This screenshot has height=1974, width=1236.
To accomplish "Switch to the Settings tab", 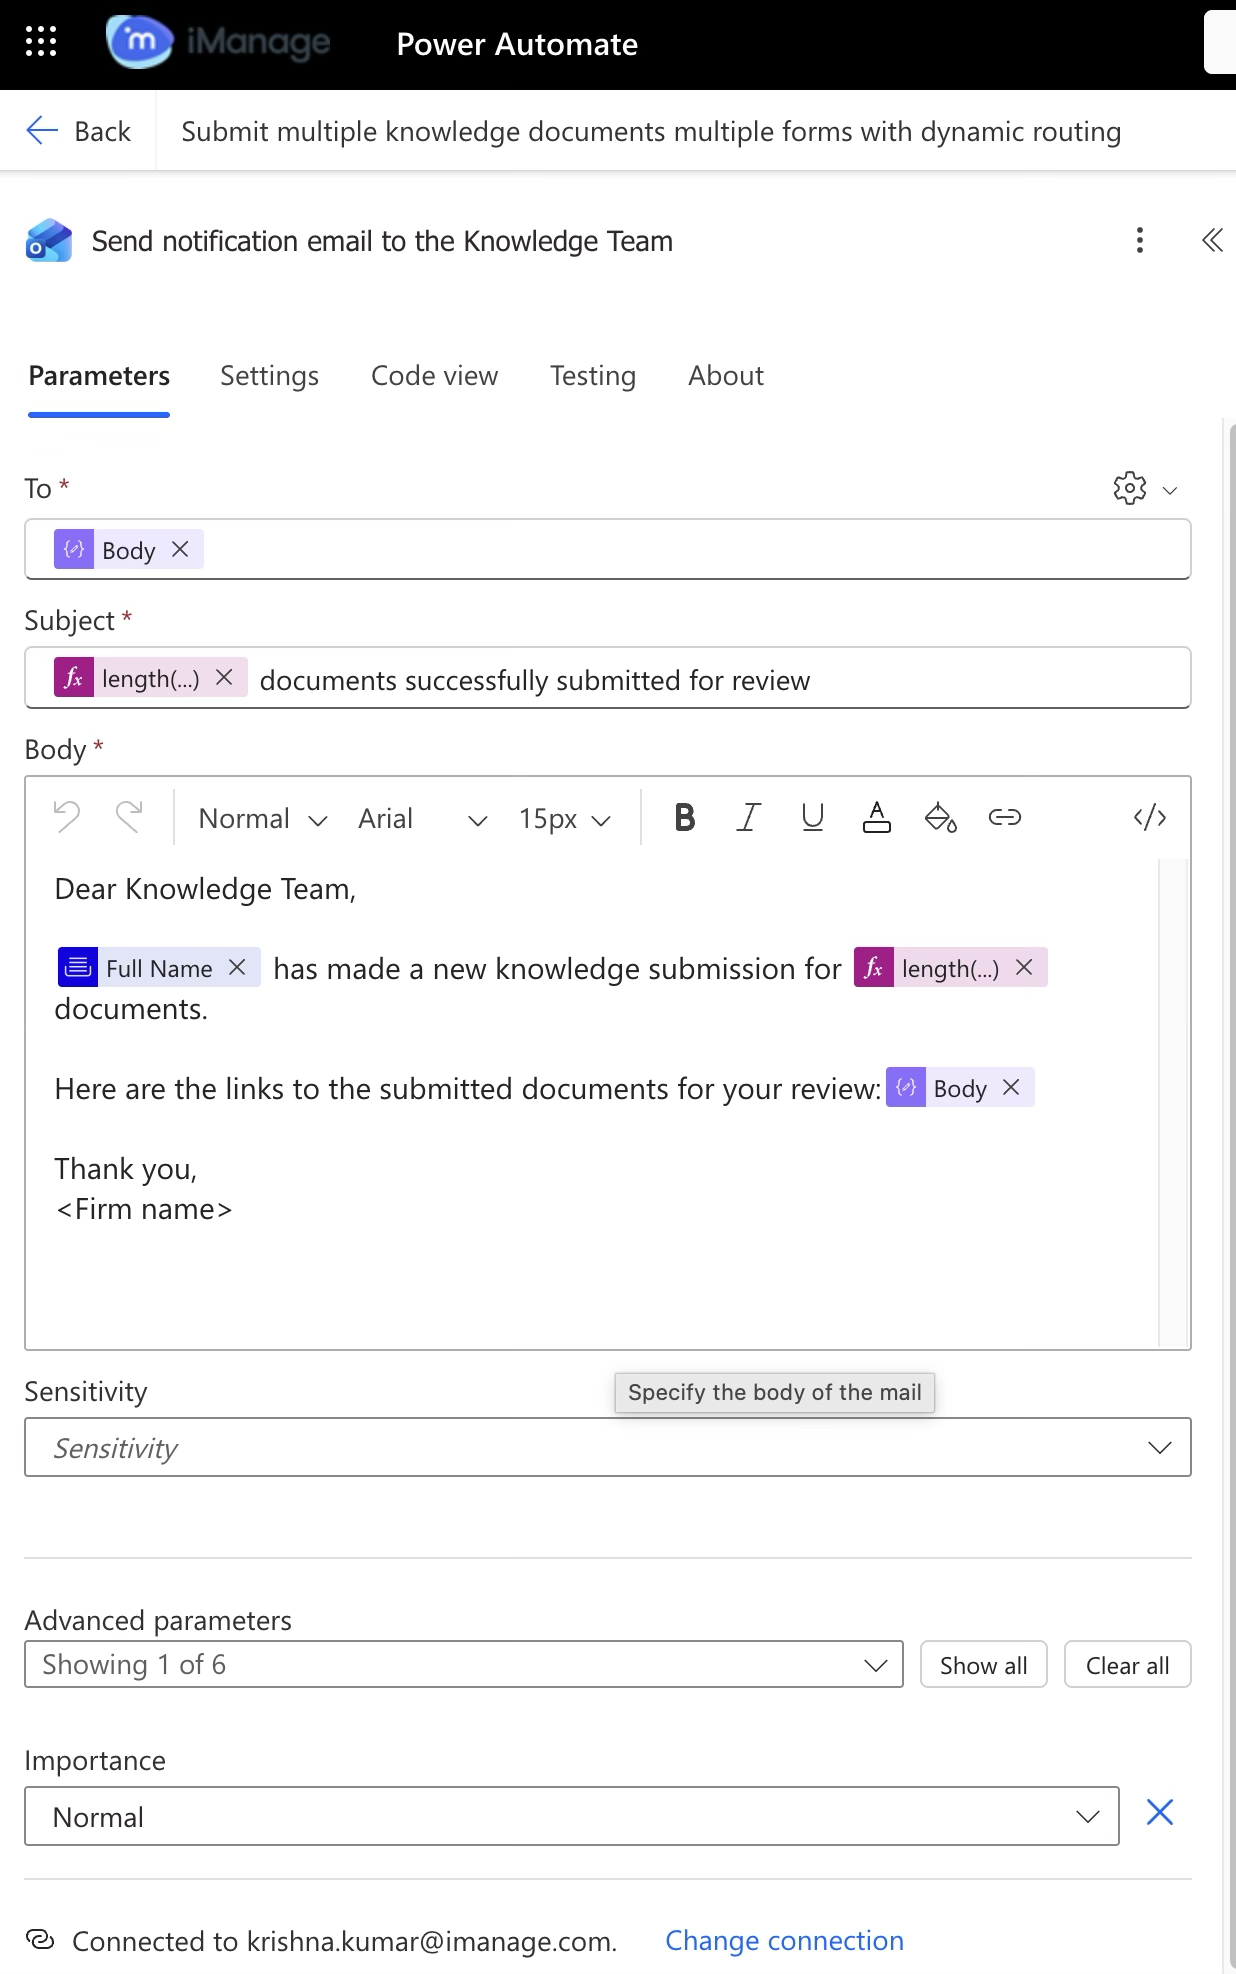I will (x=269, y=376).
